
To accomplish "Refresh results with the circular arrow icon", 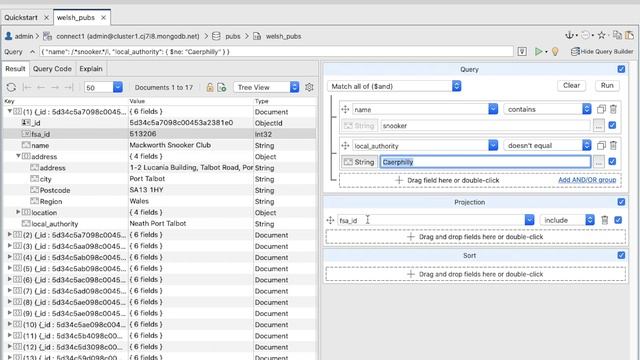I will [x=11, y=87].
